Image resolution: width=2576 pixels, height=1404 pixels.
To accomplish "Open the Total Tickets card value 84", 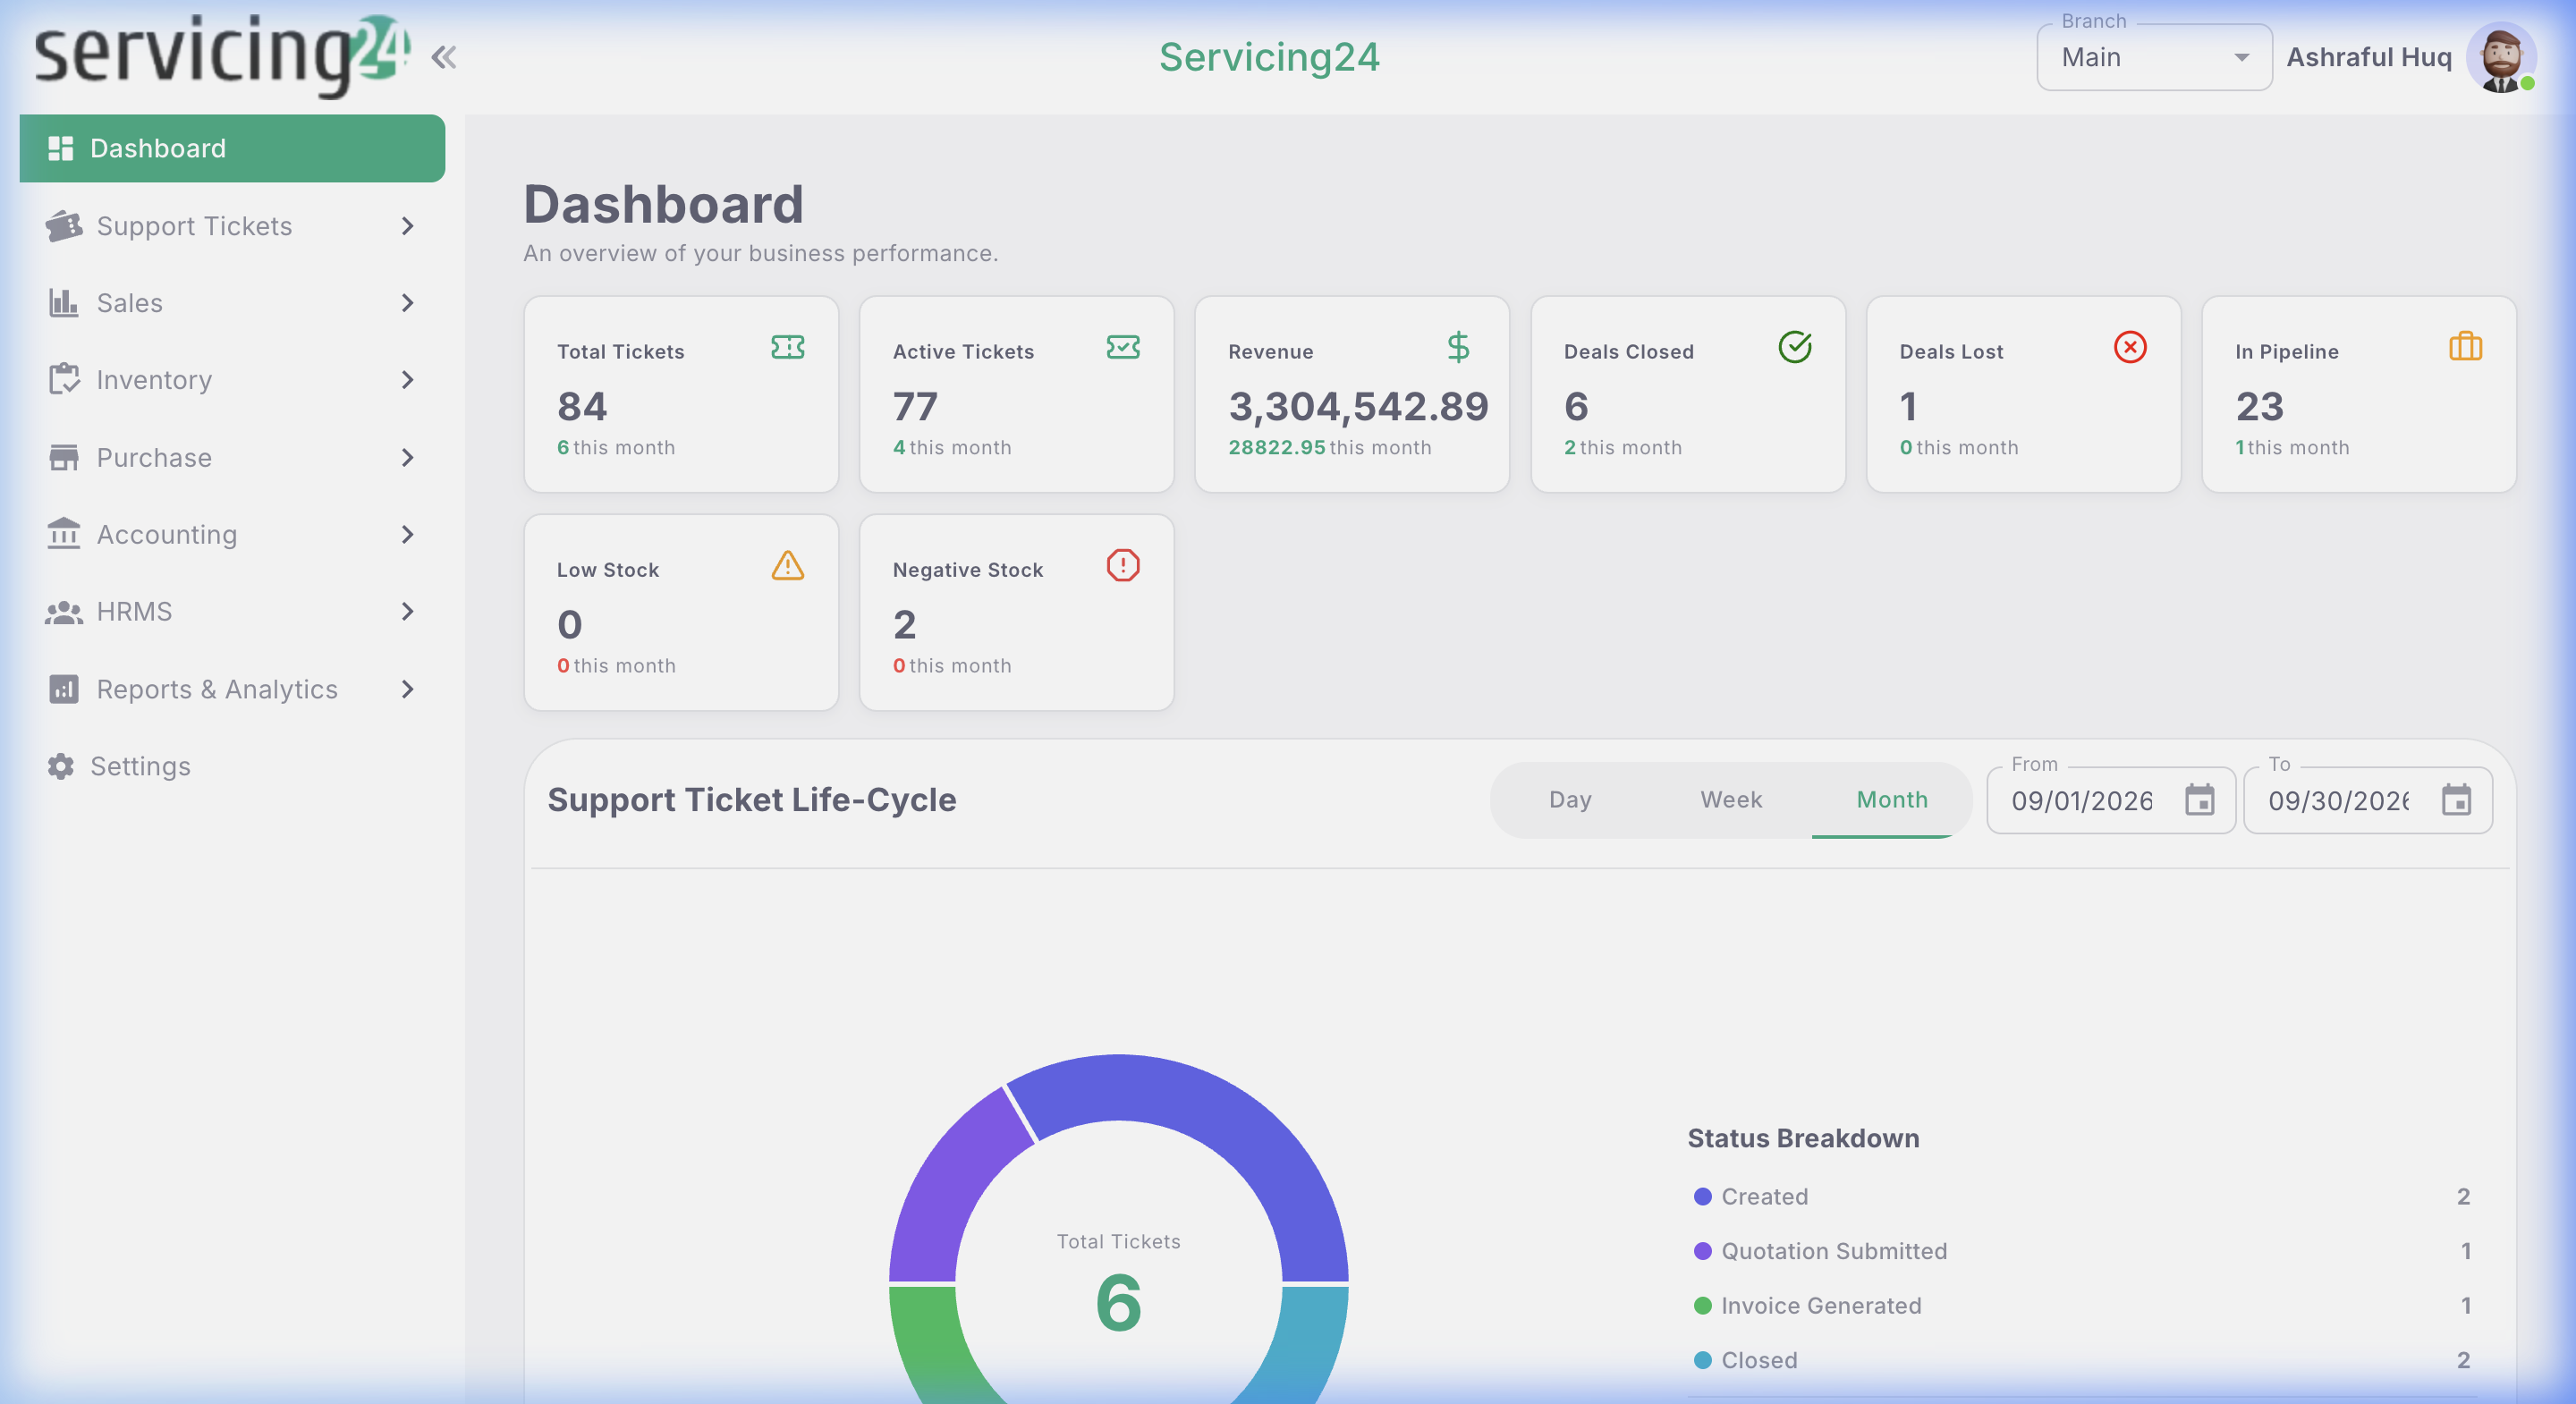I will coord(582,407).
